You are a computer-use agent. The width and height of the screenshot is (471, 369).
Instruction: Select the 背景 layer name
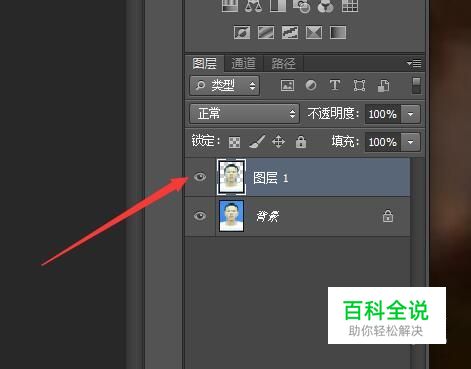pyautogui.click(x=268, y=217)
